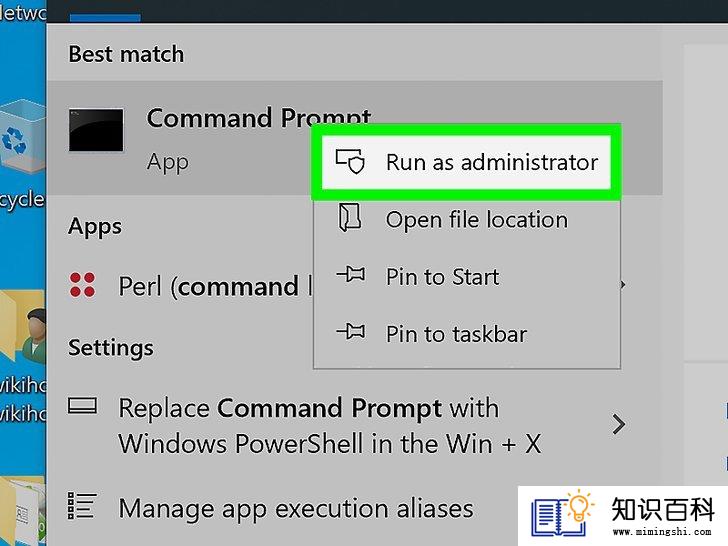This screenshot has width=728, height=546.
Task: Choose Open file location menu entry
Action: 467,219
